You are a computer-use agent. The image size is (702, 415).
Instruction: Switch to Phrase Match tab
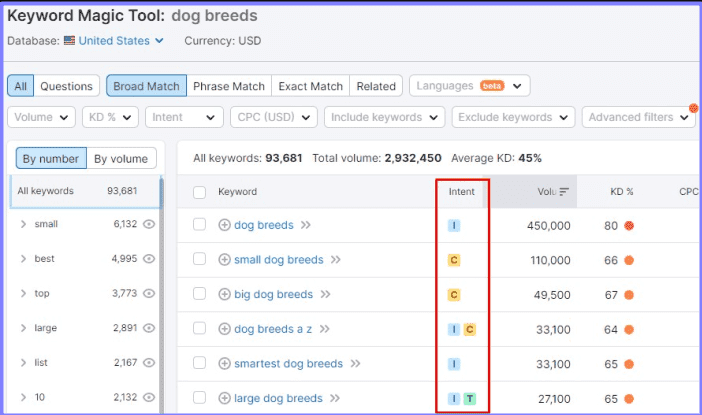(x=229, y=86)
